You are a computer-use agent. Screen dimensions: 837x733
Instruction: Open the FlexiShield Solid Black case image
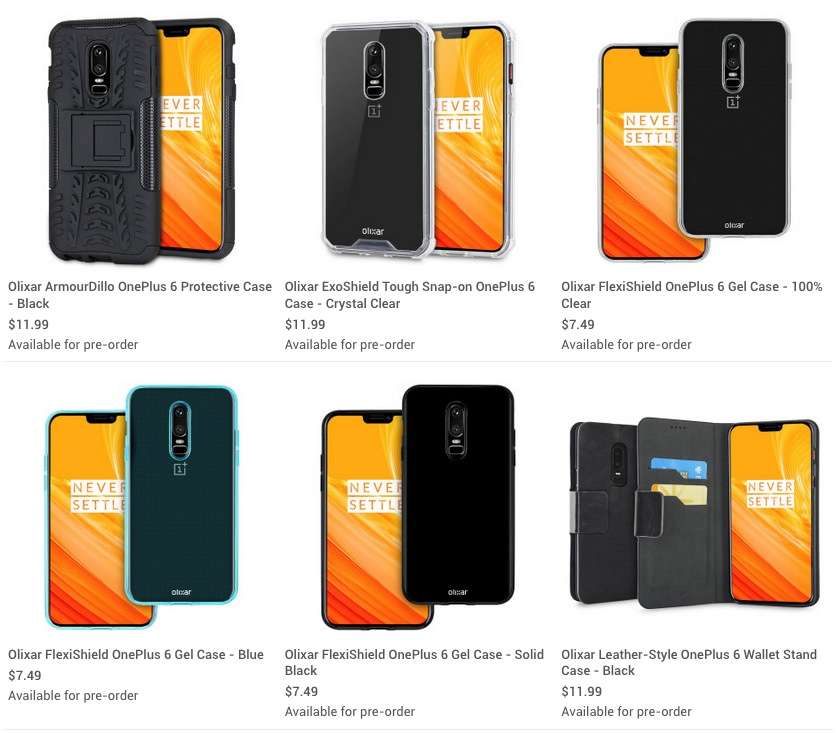[x=418, y=507]
